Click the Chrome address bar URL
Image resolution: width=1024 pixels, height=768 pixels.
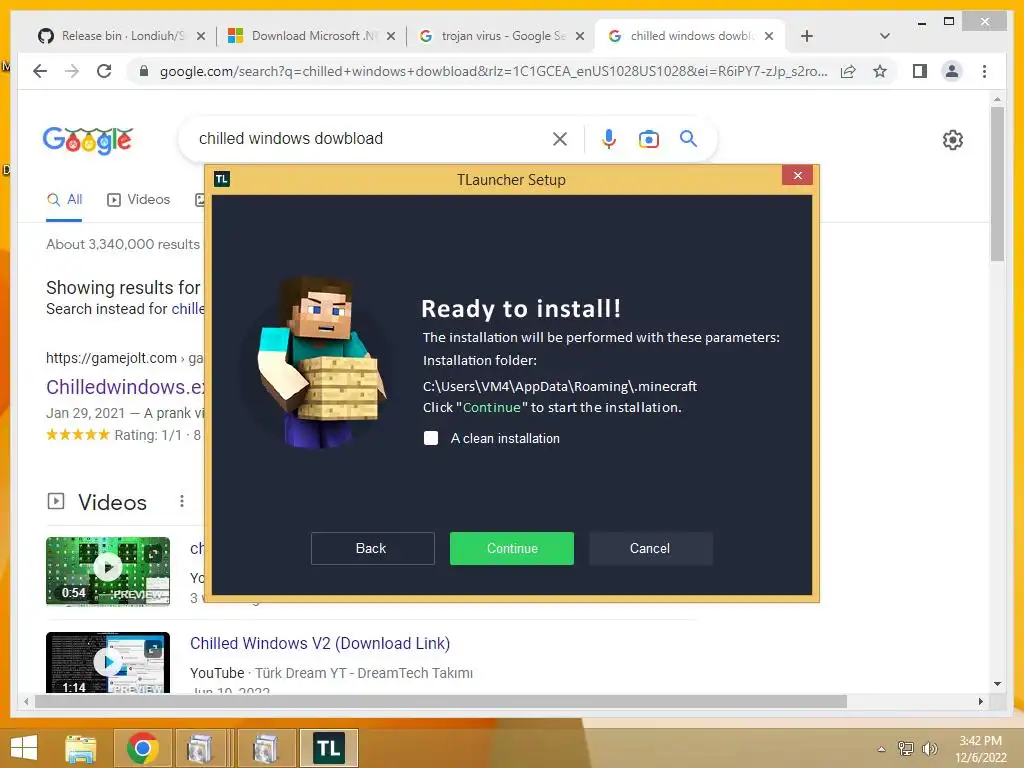tap(493, 71)
